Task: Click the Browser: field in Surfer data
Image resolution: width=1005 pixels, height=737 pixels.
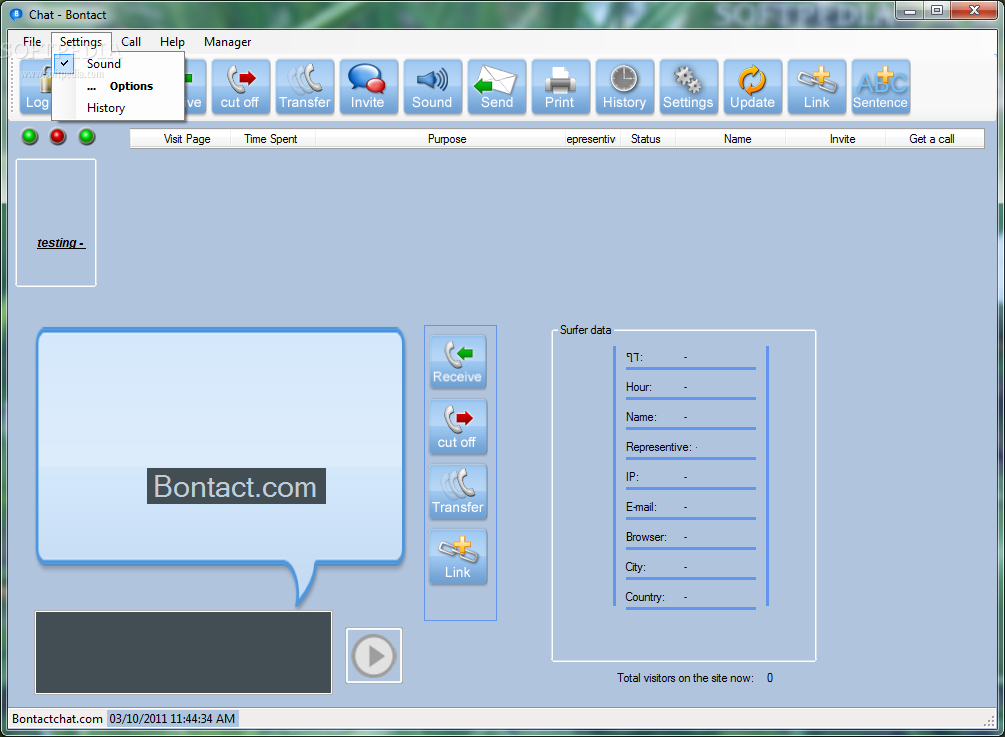Action: pyautogui.click(x=690, y=537)
